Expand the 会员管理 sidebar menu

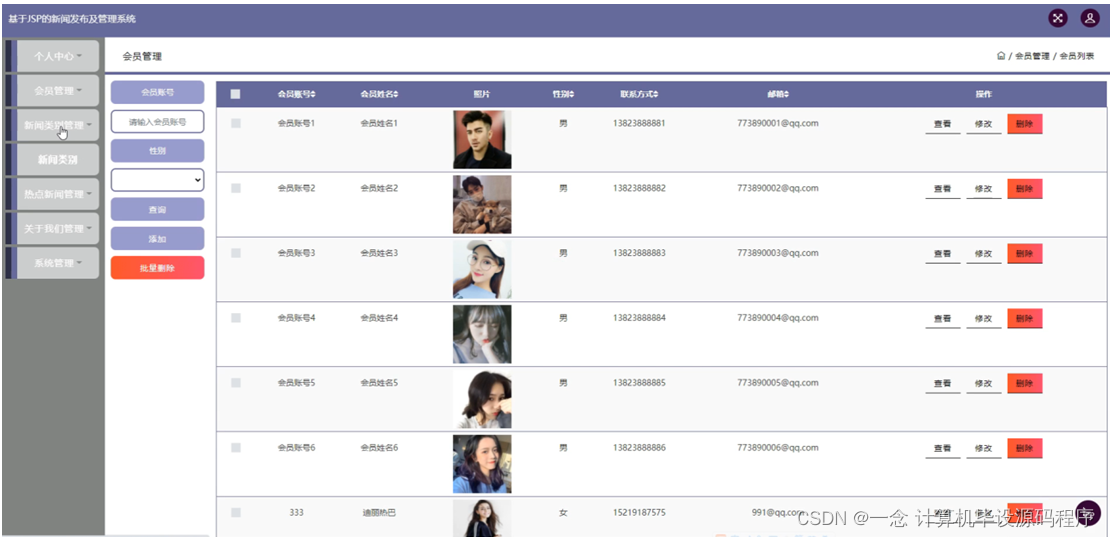(57, 91)
